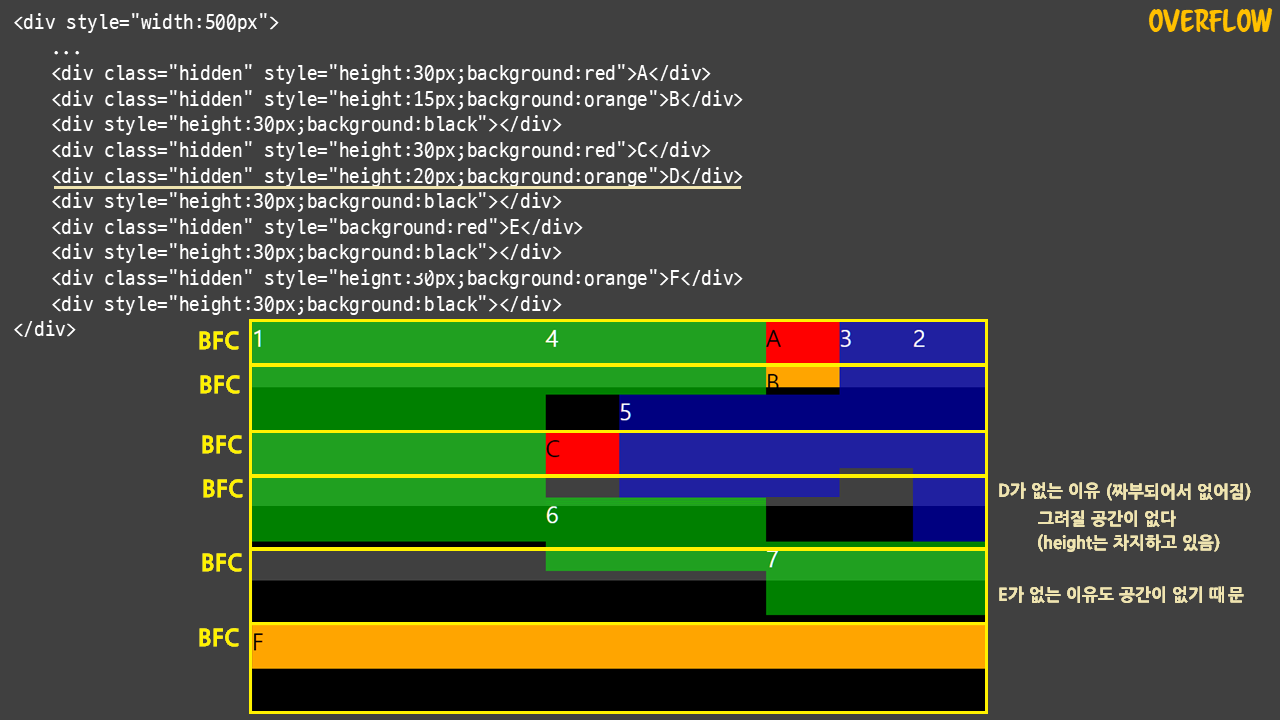Image resolution: width=1280 pixels, height=720 pixels.
Task: Click the code line ending with >F</div>
Action: 397,278
